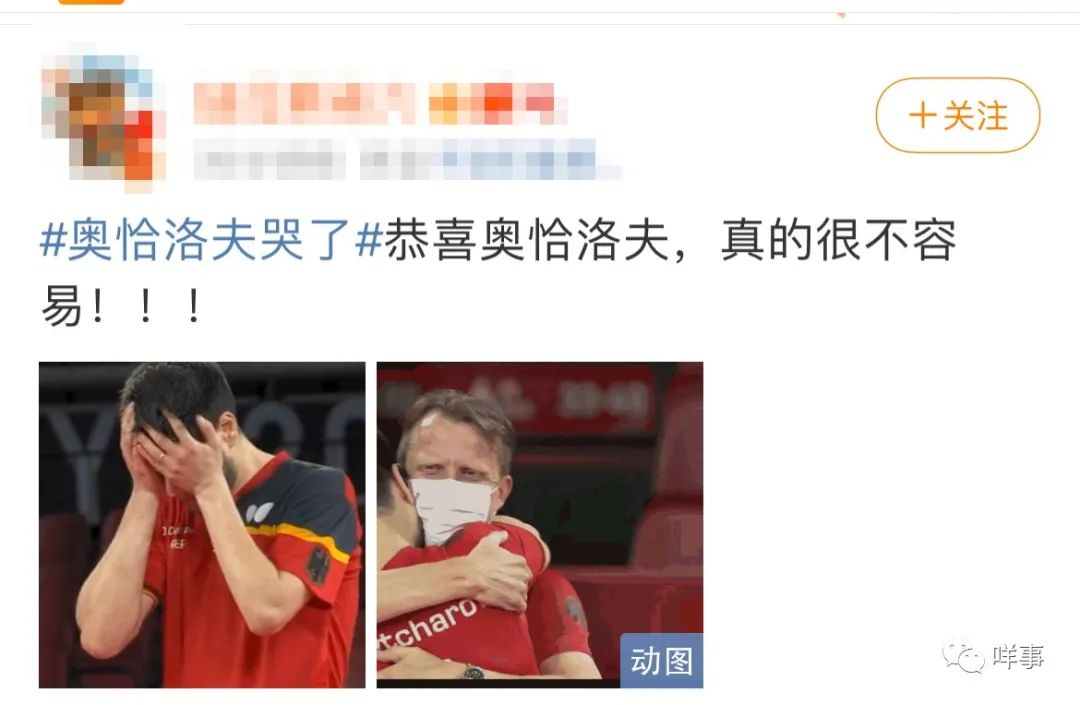Open the photo of the player covering his face
Image resolution: width=1080 pixels, height=705 pixels.
[202, 525]
